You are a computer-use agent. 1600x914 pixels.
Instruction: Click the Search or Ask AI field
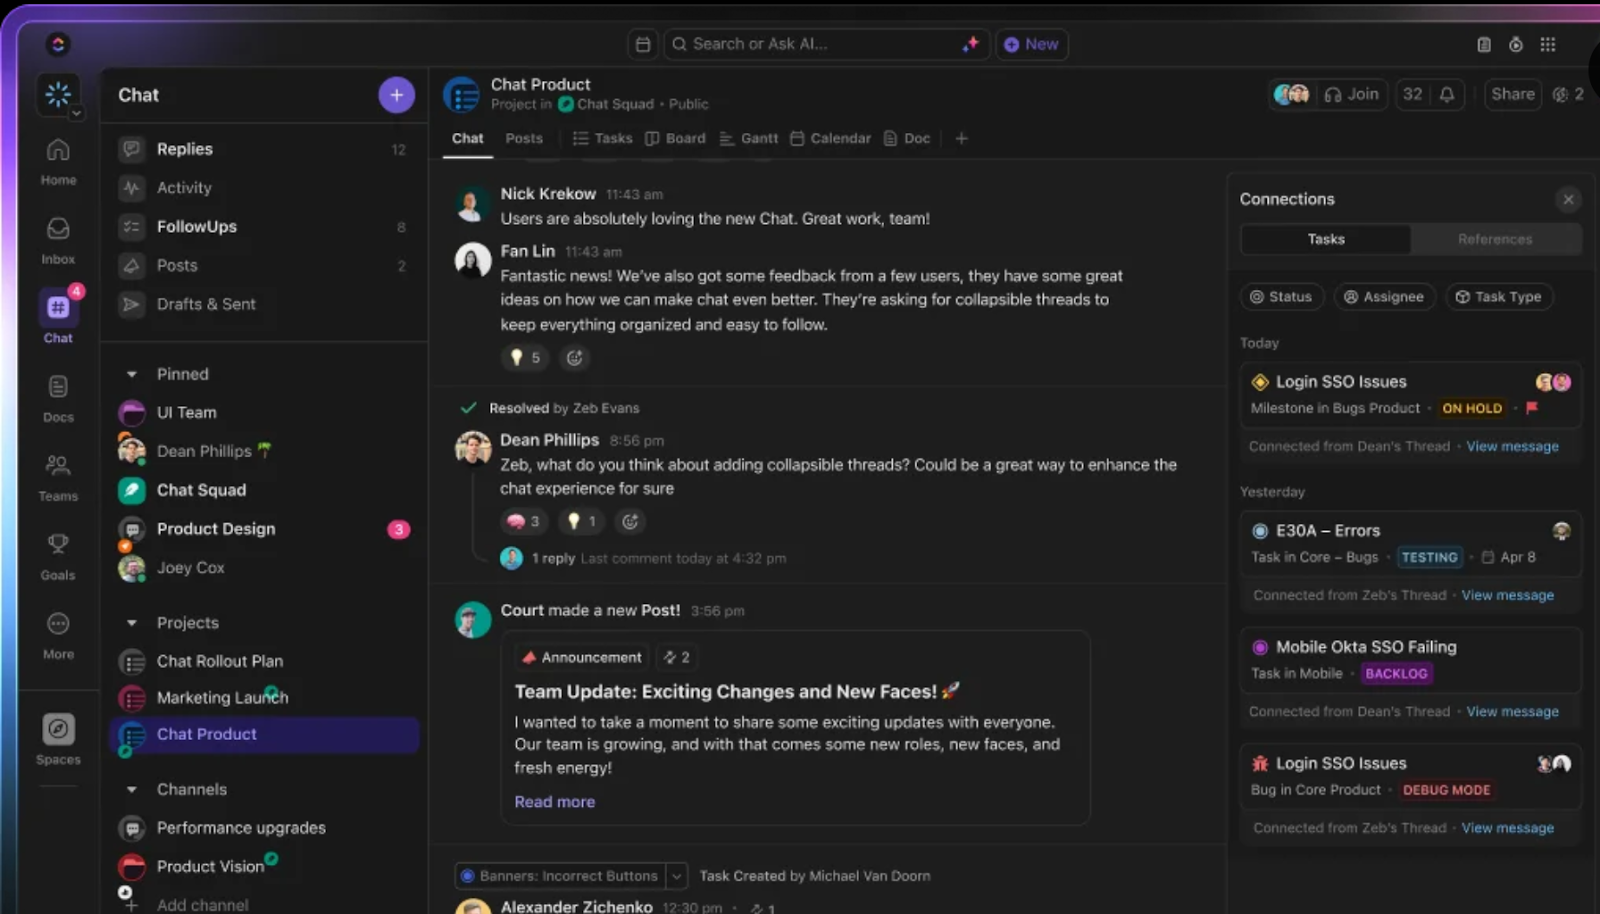820,44
